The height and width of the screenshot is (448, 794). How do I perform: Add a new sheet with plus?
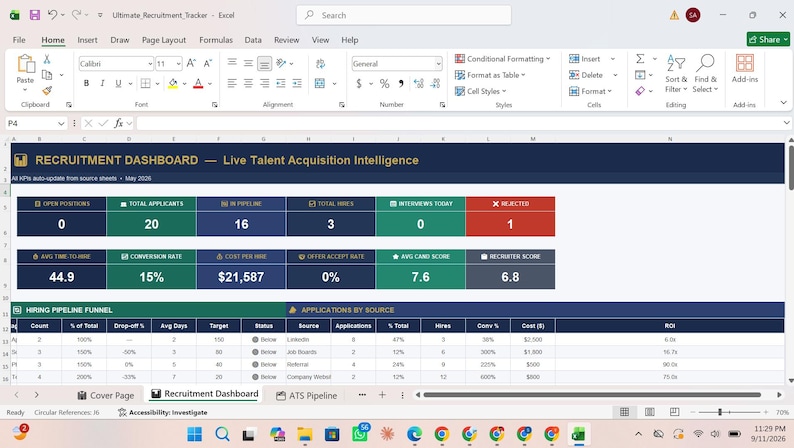tap(382, 395)
